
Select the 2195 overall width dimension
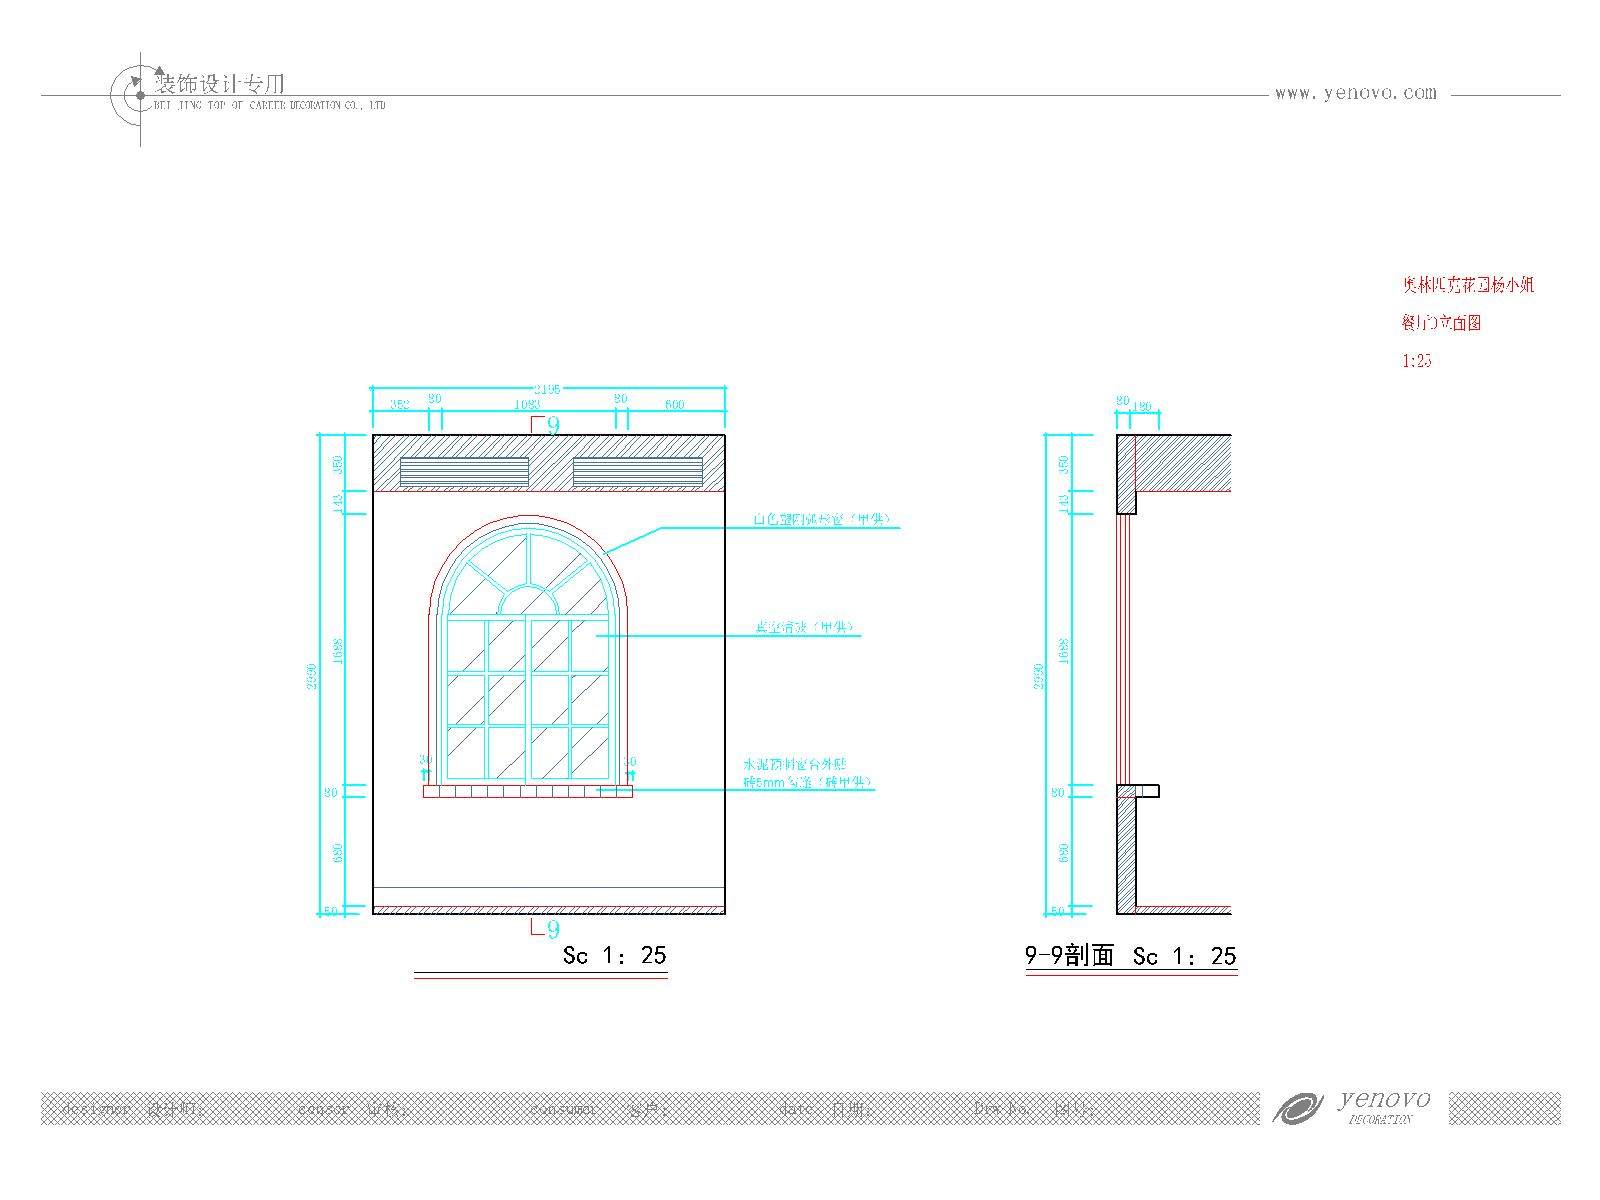[547, 388]
